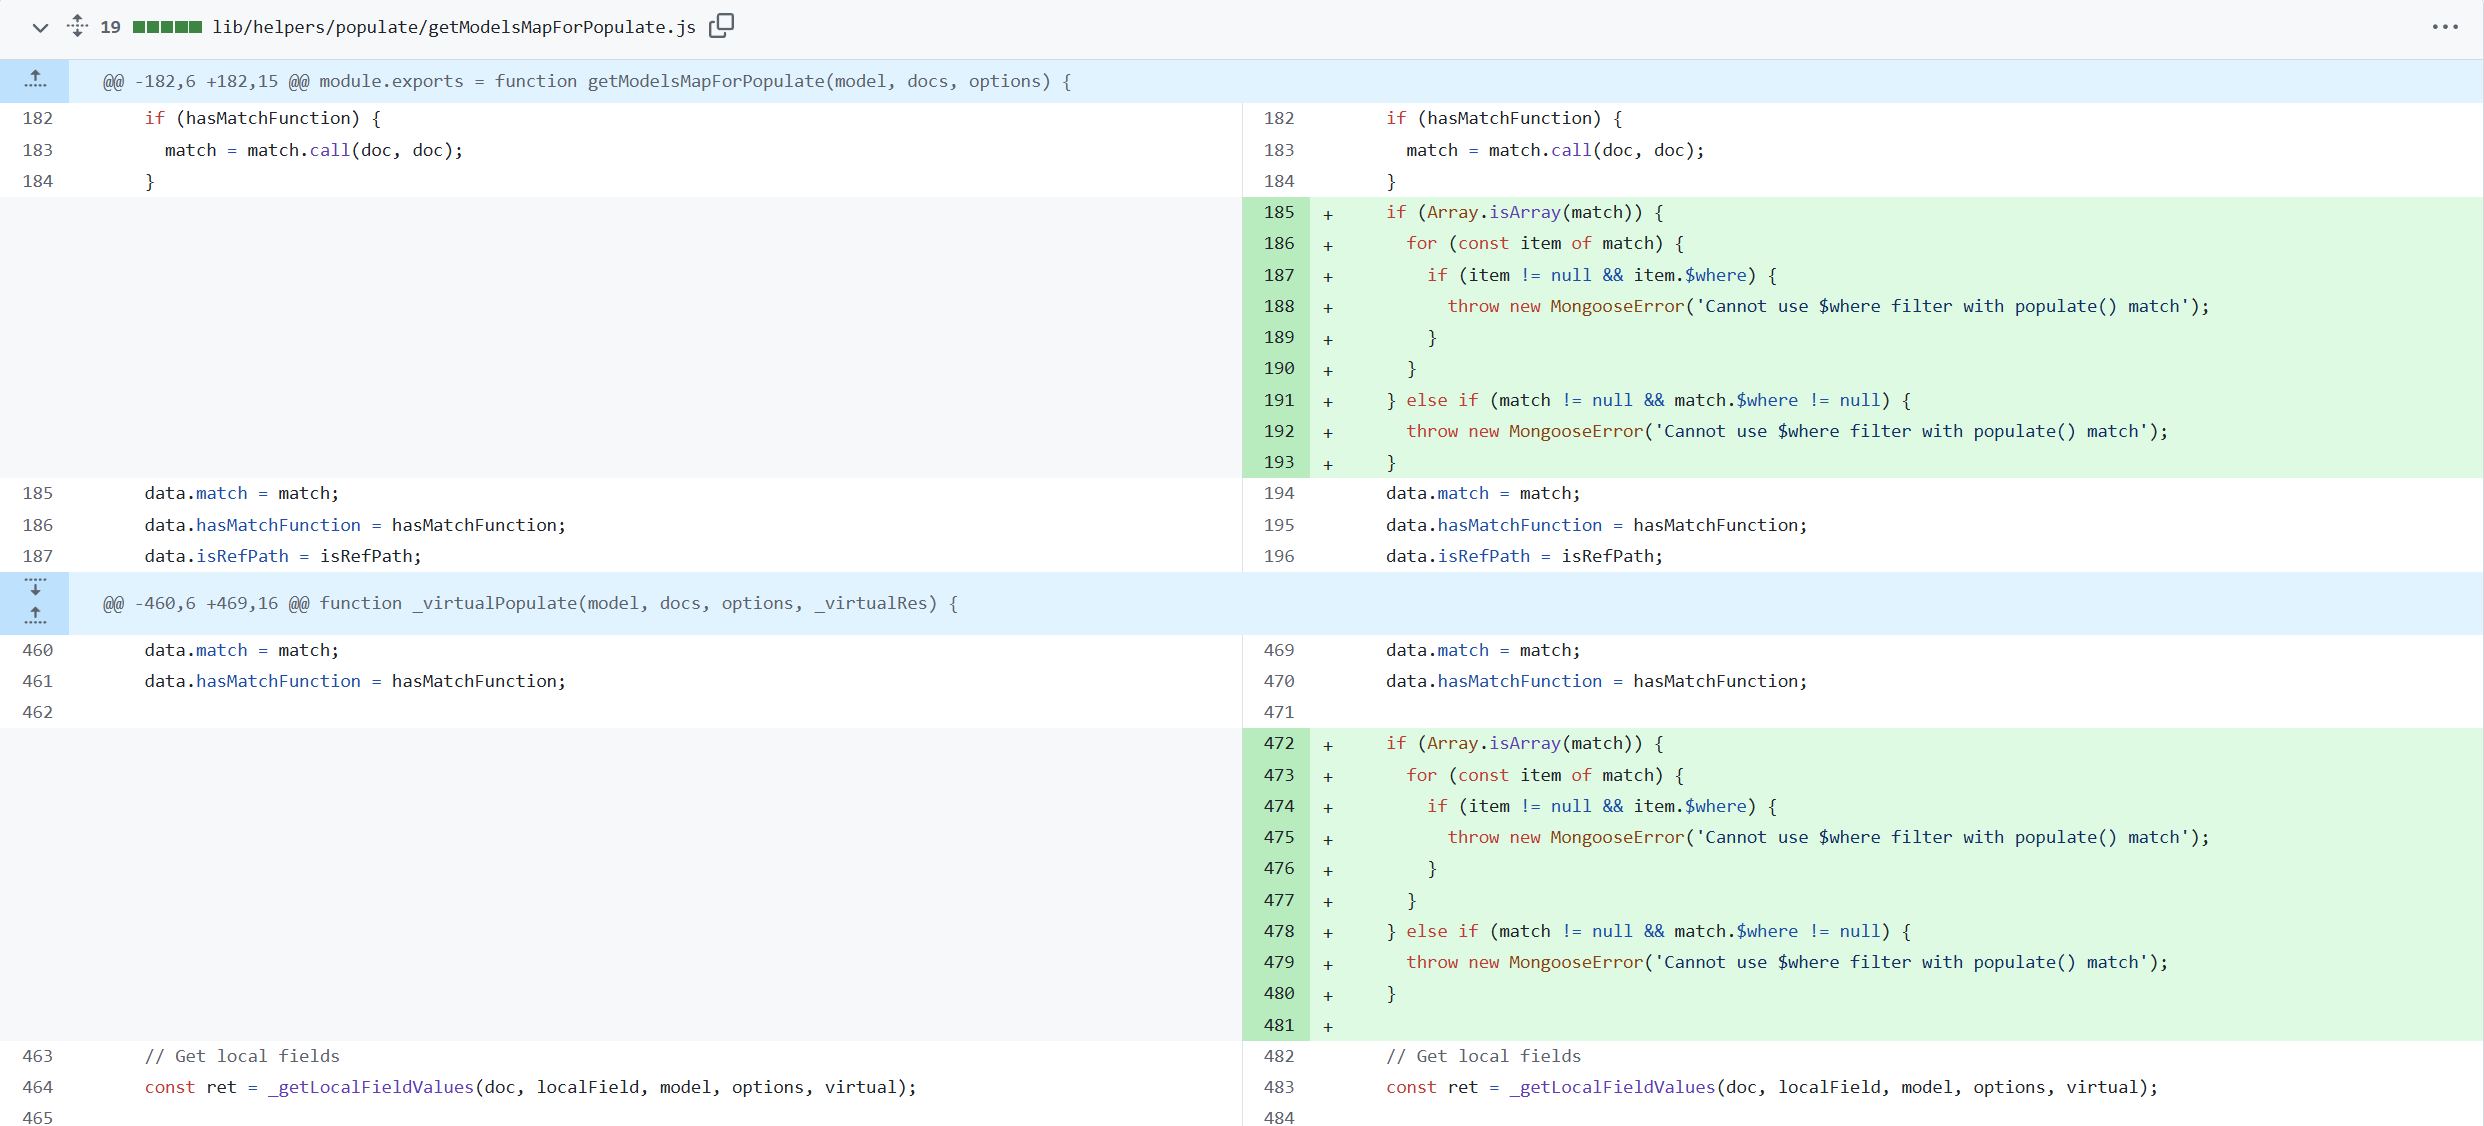Select right-side line number 481
Screen dimensions: 2484x1126
1278,1025
